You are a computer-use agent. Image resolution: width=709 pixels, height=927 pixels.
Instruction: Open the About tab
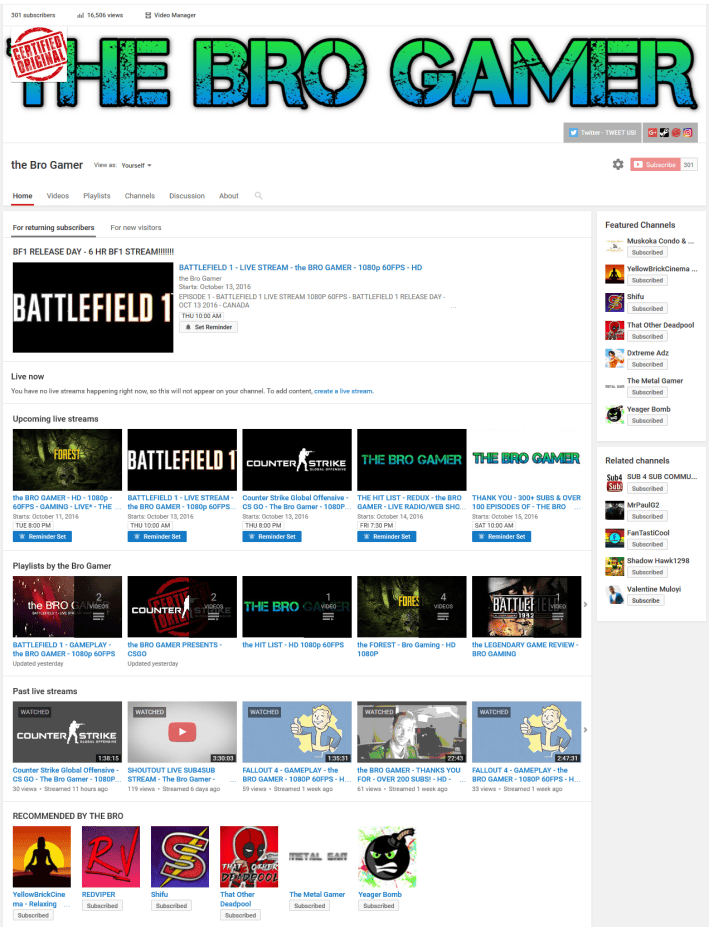229,196
